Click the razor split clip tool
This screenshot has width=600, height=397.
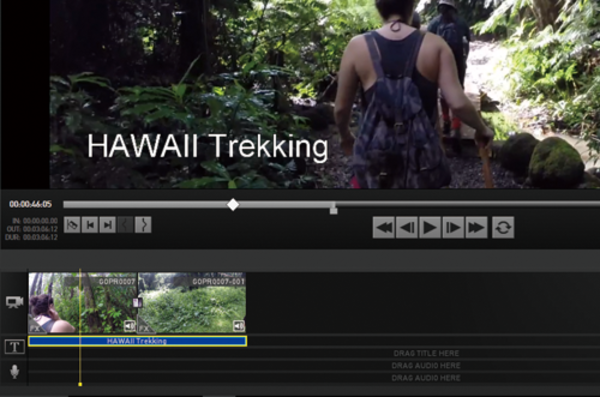click(x=72, y=225)
